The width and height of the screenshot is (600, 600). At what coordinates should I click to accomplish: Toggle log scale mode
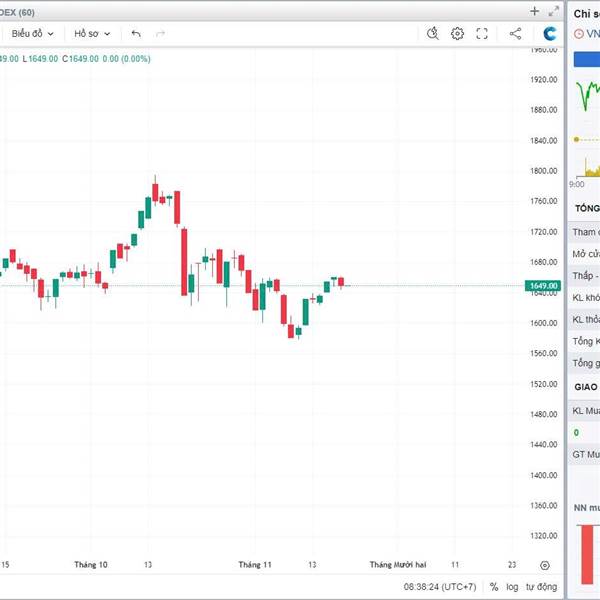pos(513,587)
